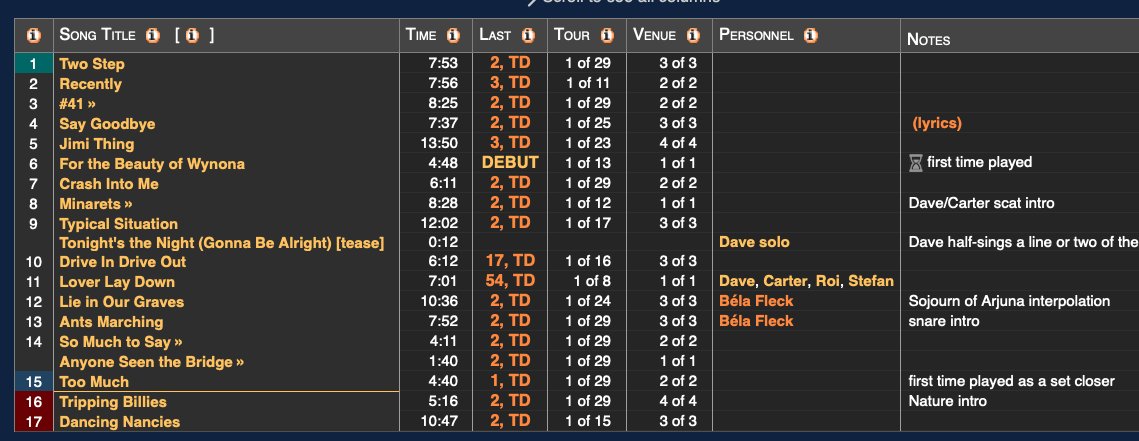This screenshot has width=1139, height=441.
Task: Click the info icon beside Venue header
Action: coord(694,35)
